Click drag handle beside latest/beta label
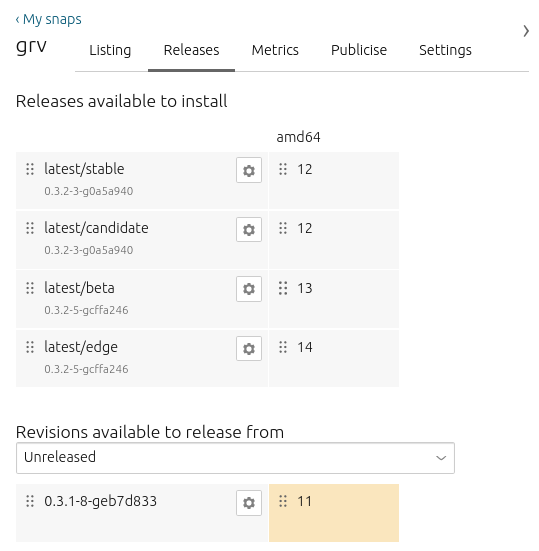539x551 pixels. click(x=30, y=288)
